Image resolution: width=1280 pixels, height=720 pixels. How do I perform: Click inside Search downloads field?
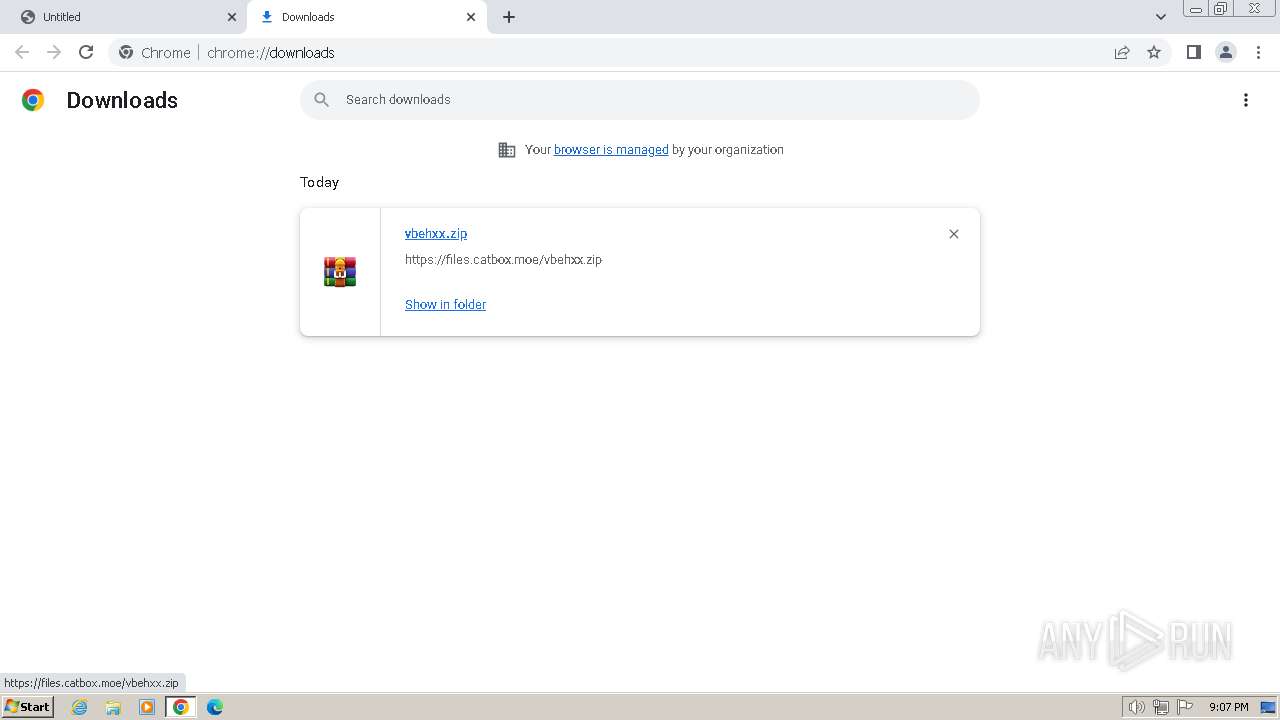pyautogui.click(x=640, y=100)
